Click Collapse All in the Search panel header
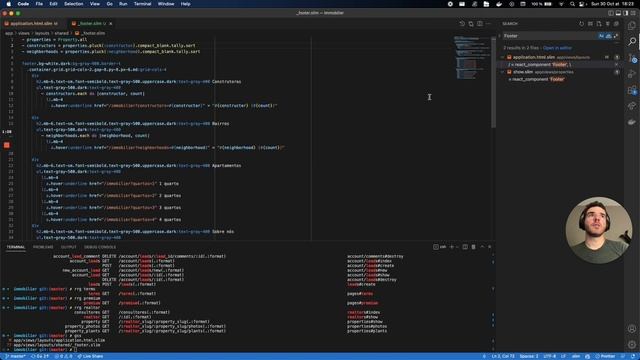Image resolution: width=640 pixels, height=360 pixels. (616, 24)
